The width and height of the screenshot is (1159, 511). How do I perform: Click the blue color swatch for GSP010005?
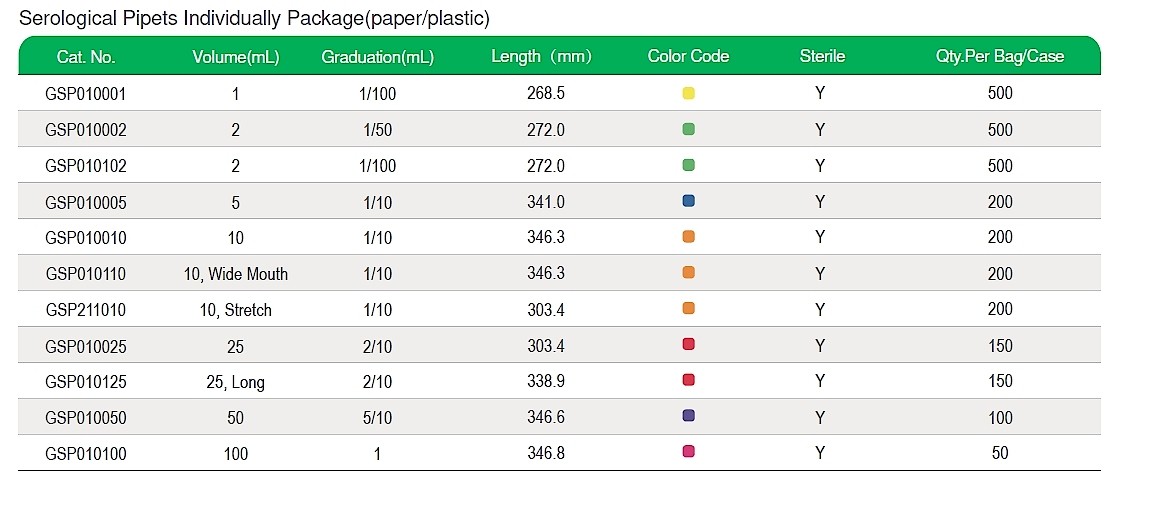[x=688, y=201]
